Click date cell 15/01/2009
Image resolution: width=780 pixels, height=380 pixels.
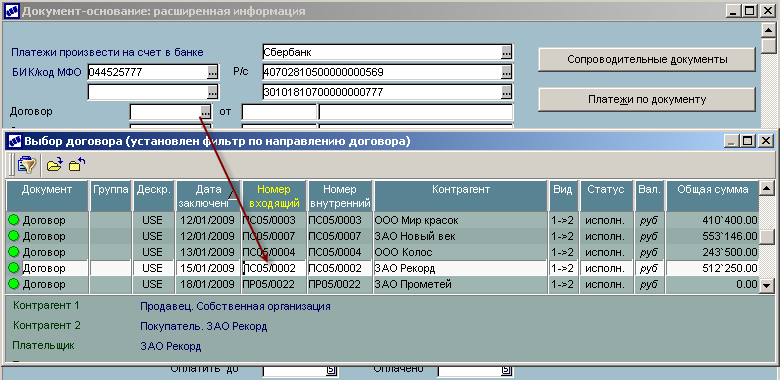[x=208, y=268]
